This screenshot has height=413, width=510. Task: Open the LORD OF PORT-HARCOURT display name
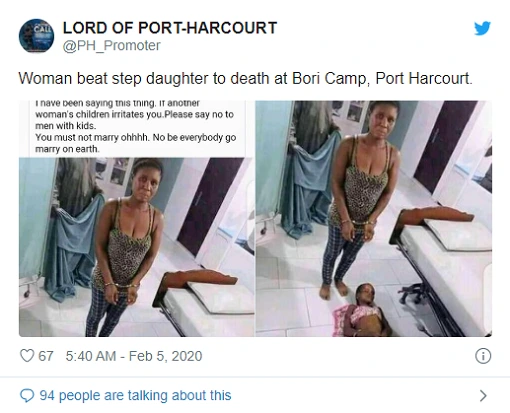coord(170,28)
